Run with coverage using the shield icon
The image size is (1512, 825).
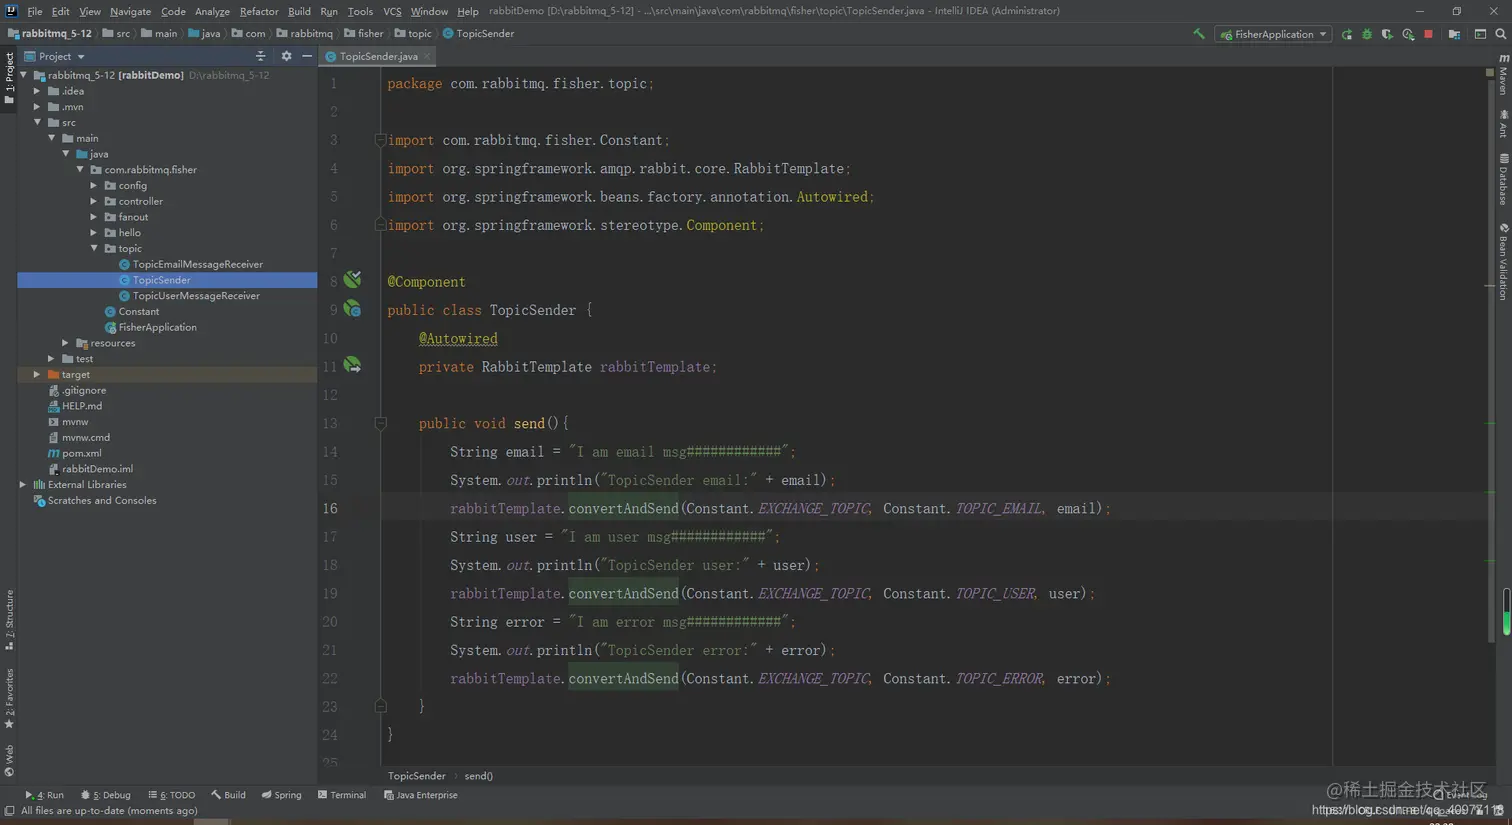tap(1387, 34)
